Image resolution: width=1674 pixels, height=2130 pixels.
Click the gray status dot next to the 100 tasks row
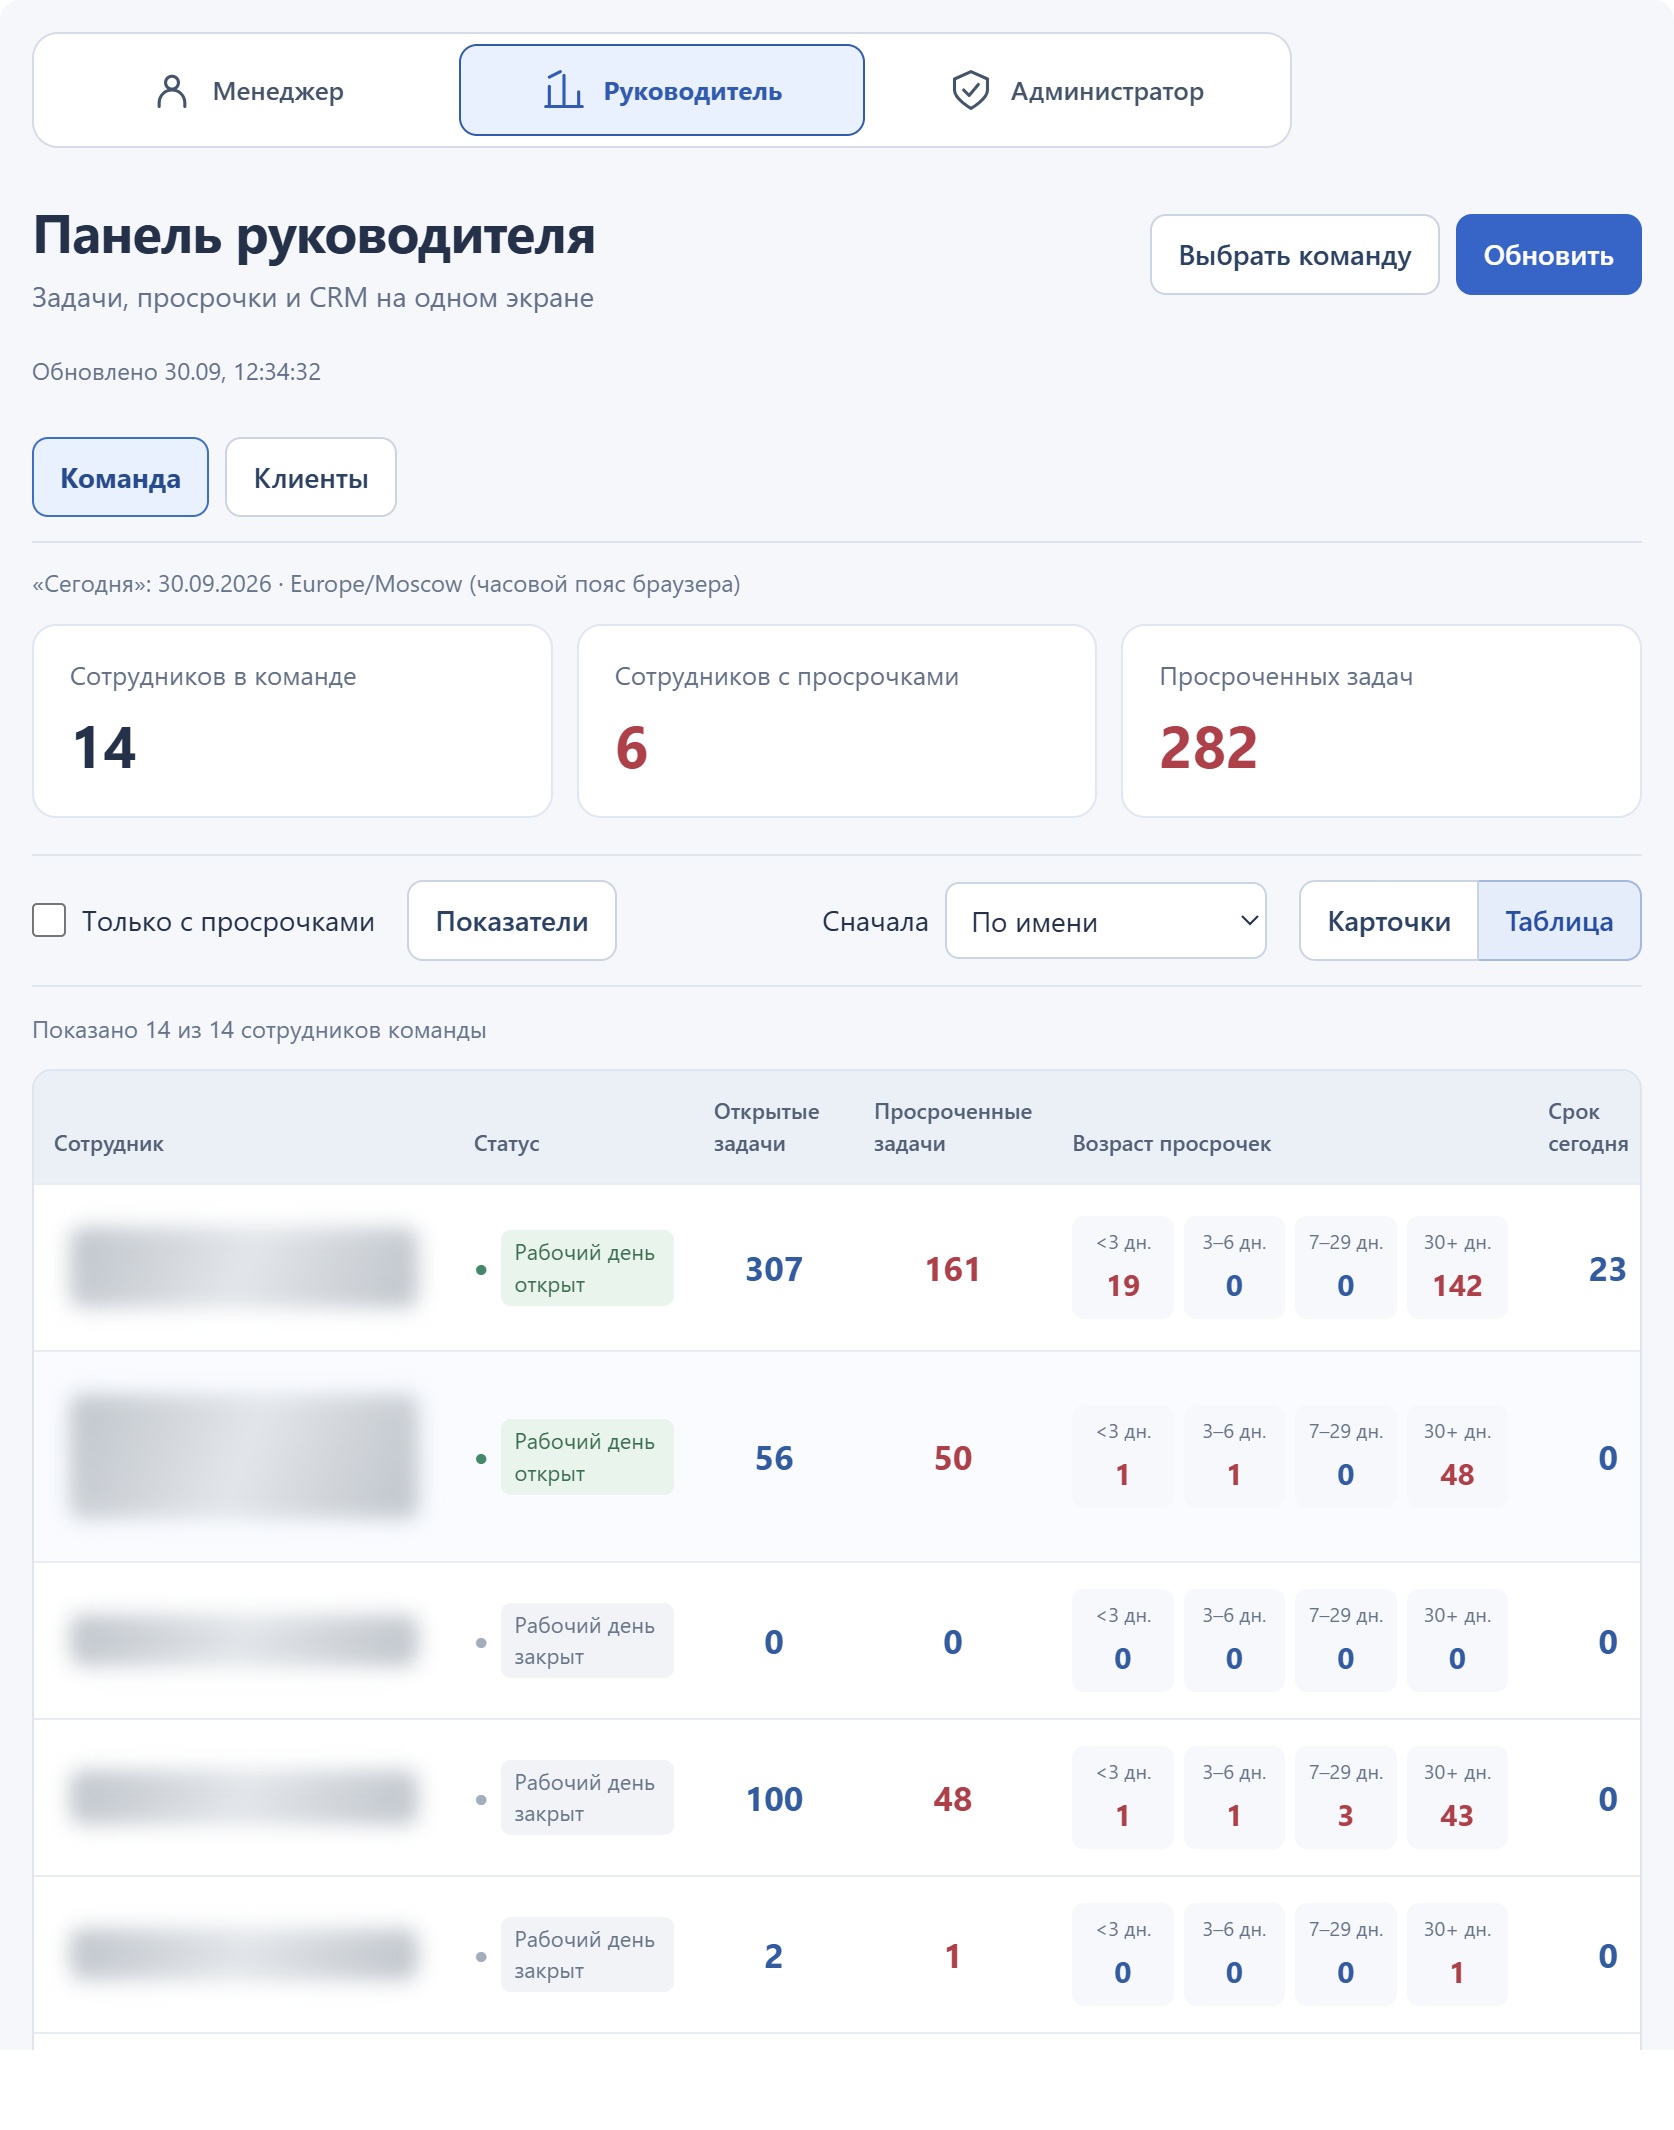coord(481,1799)
